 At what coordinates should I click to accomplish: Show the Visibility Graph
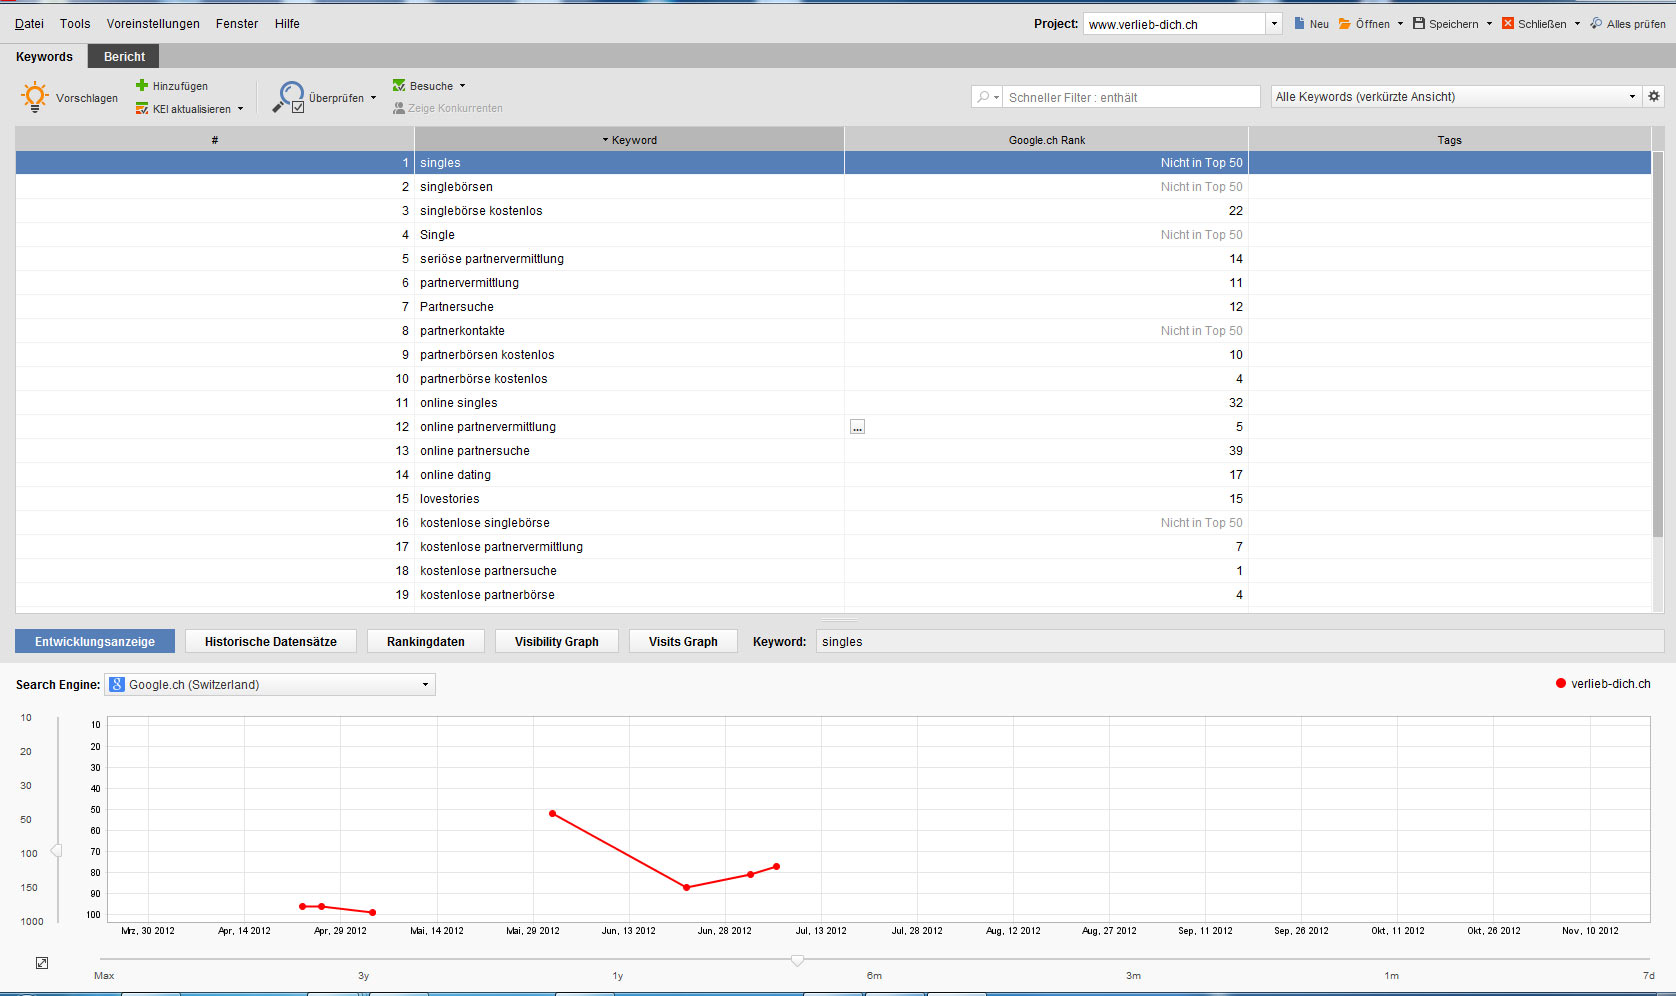pyautogui.click(x=557, y=641)
